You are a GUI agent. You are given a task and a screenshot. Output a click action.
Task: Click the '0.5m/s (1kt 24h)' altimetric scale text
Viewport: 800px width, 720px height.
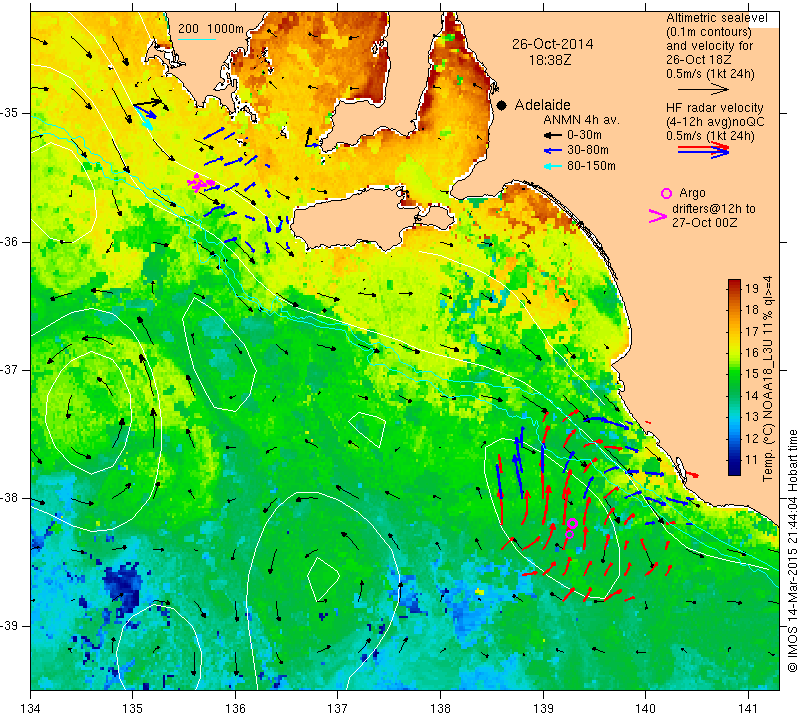point(710,73)
